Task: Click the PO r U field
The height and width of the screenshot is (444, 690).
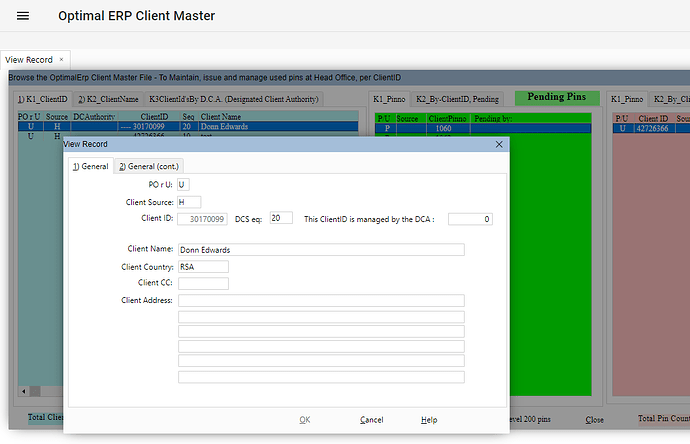Action: [183, 184]
